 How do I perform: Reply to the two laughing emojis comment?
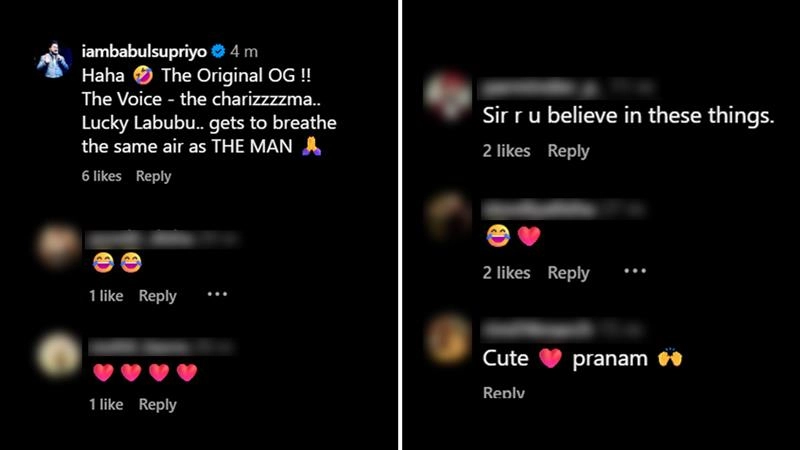coord(157,296)
